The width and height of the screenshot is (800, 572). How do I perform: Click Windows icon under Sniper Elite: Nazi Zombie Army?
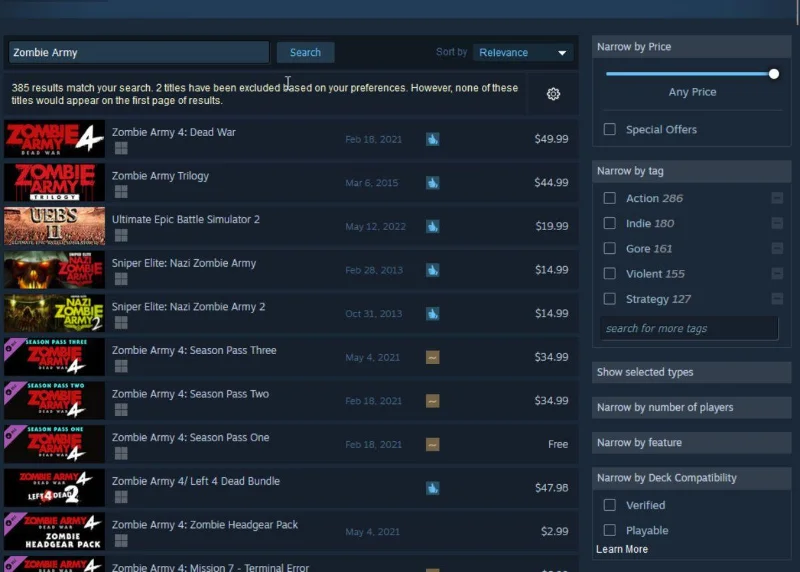coord(121,279)
